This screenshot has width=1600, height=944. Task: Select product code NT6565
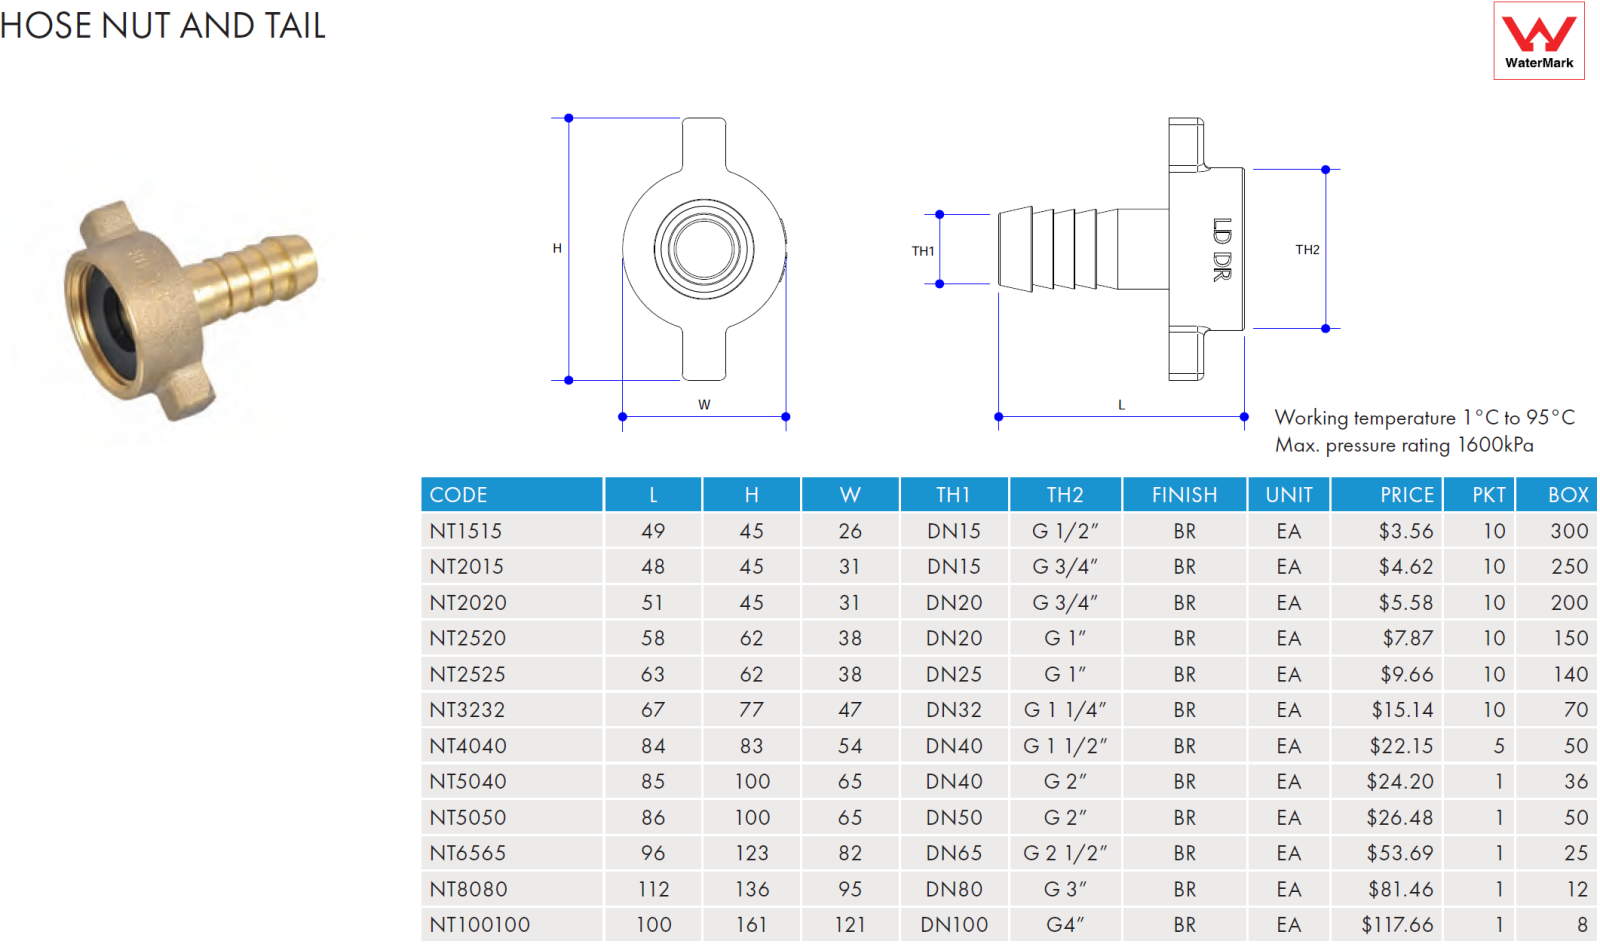point(468,853)
